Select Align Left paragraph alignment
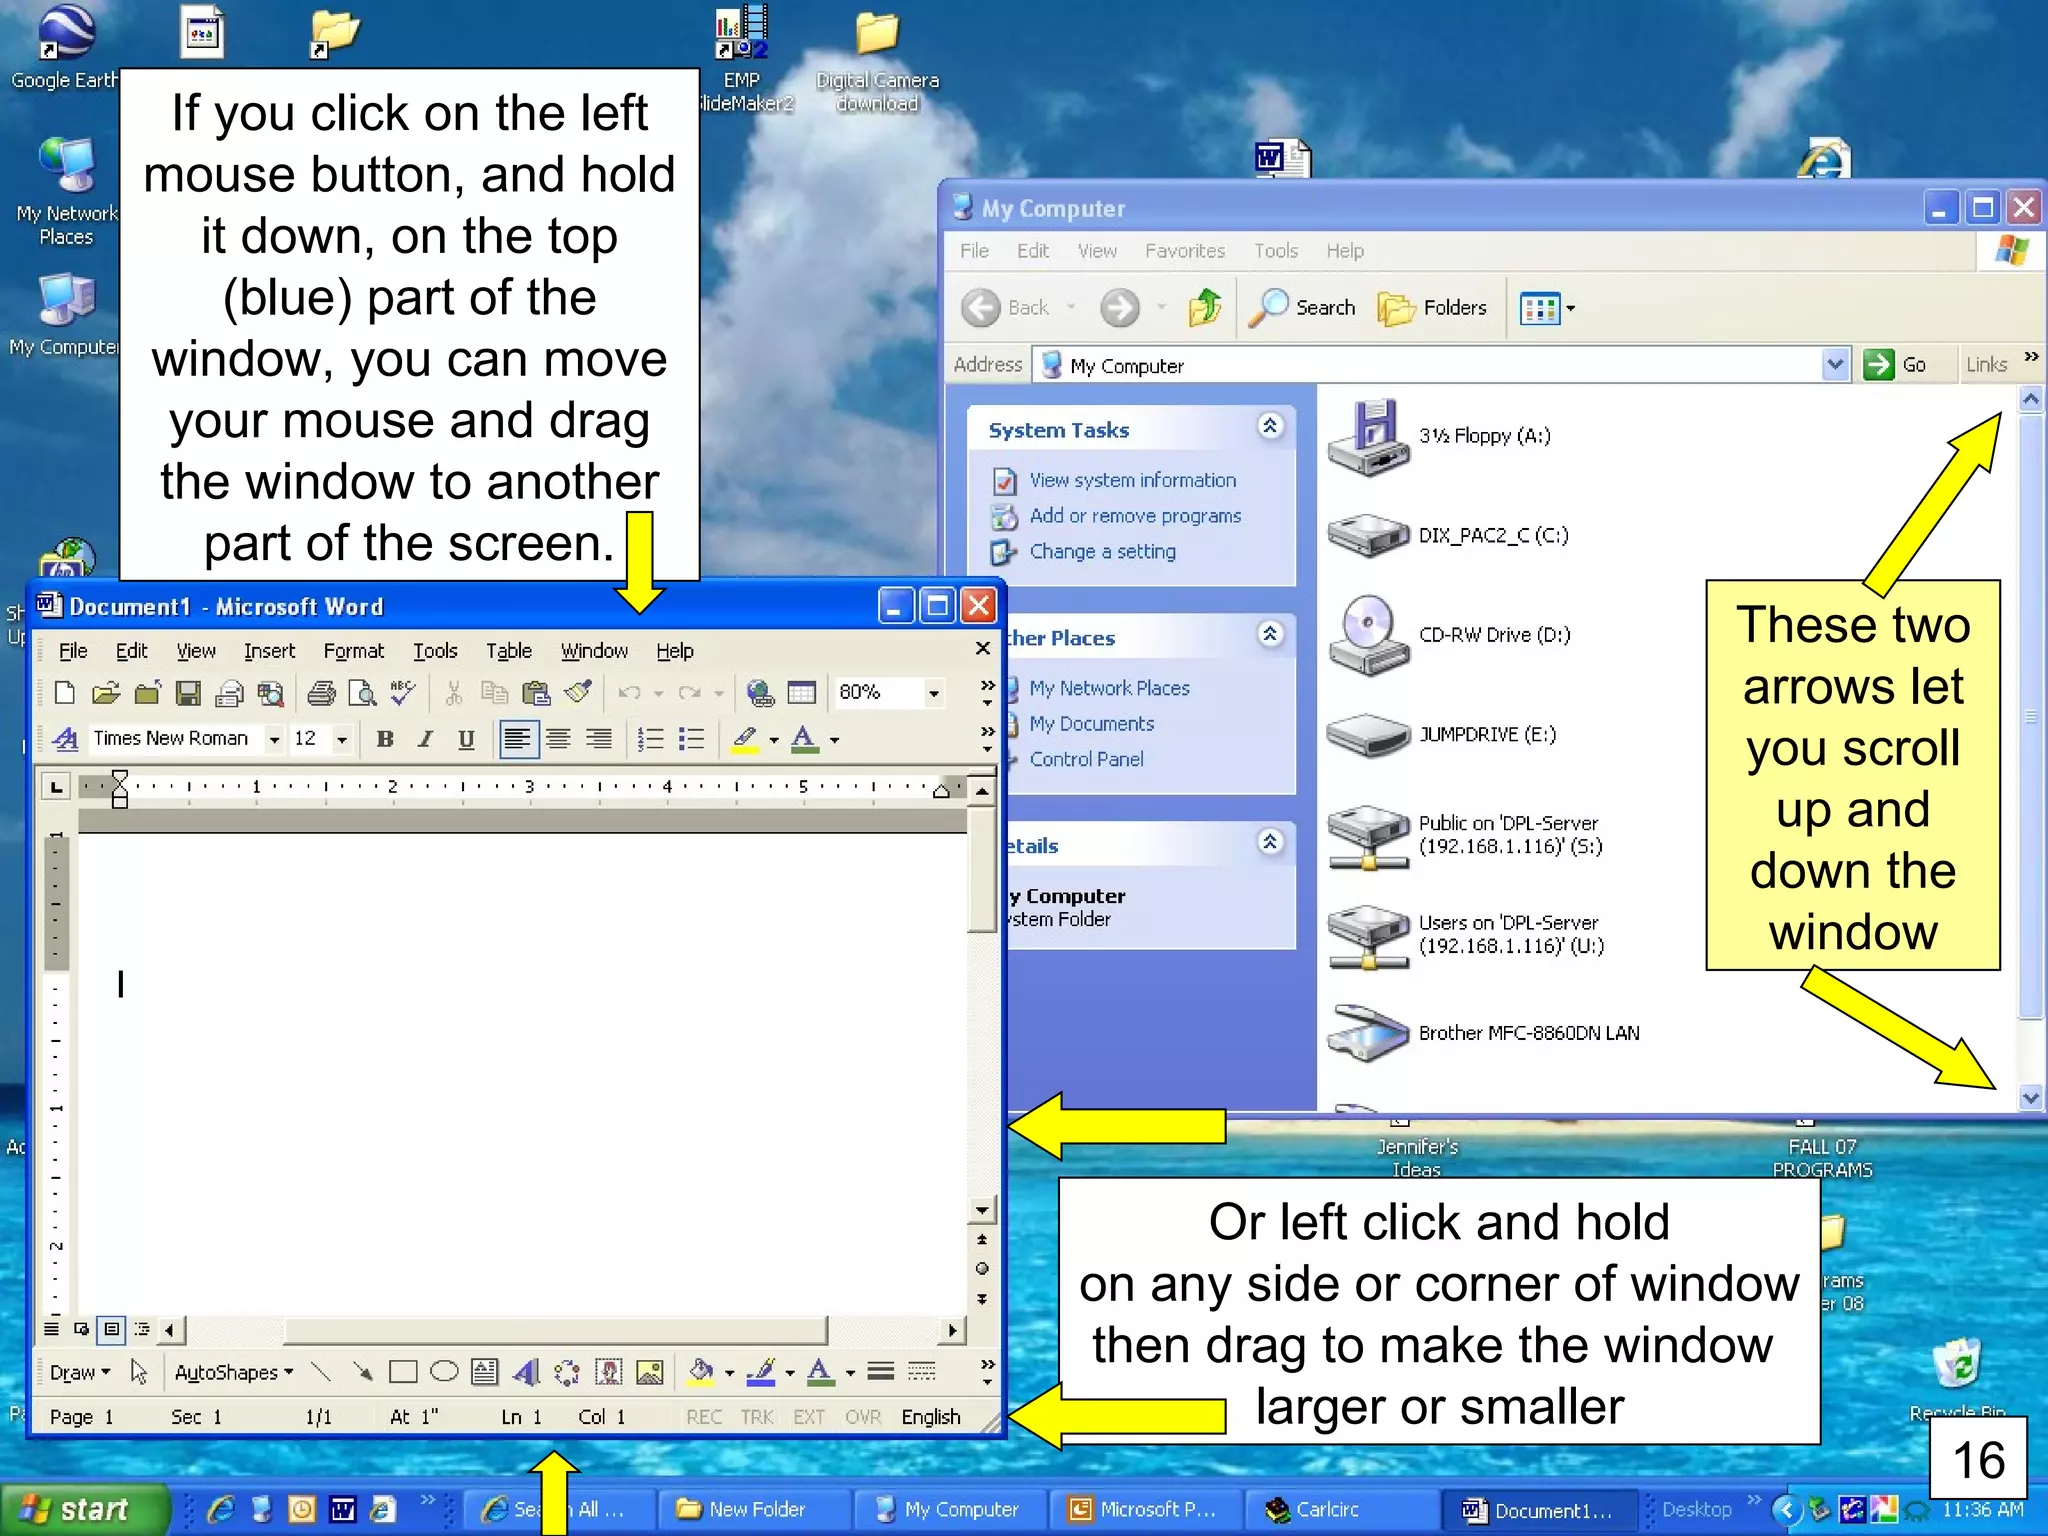 [x=518, y=739]
